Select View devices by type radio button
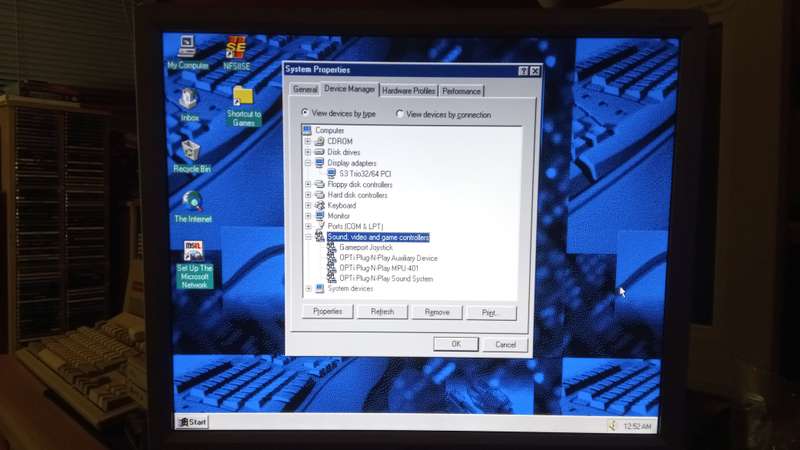 tap(305, 113)
